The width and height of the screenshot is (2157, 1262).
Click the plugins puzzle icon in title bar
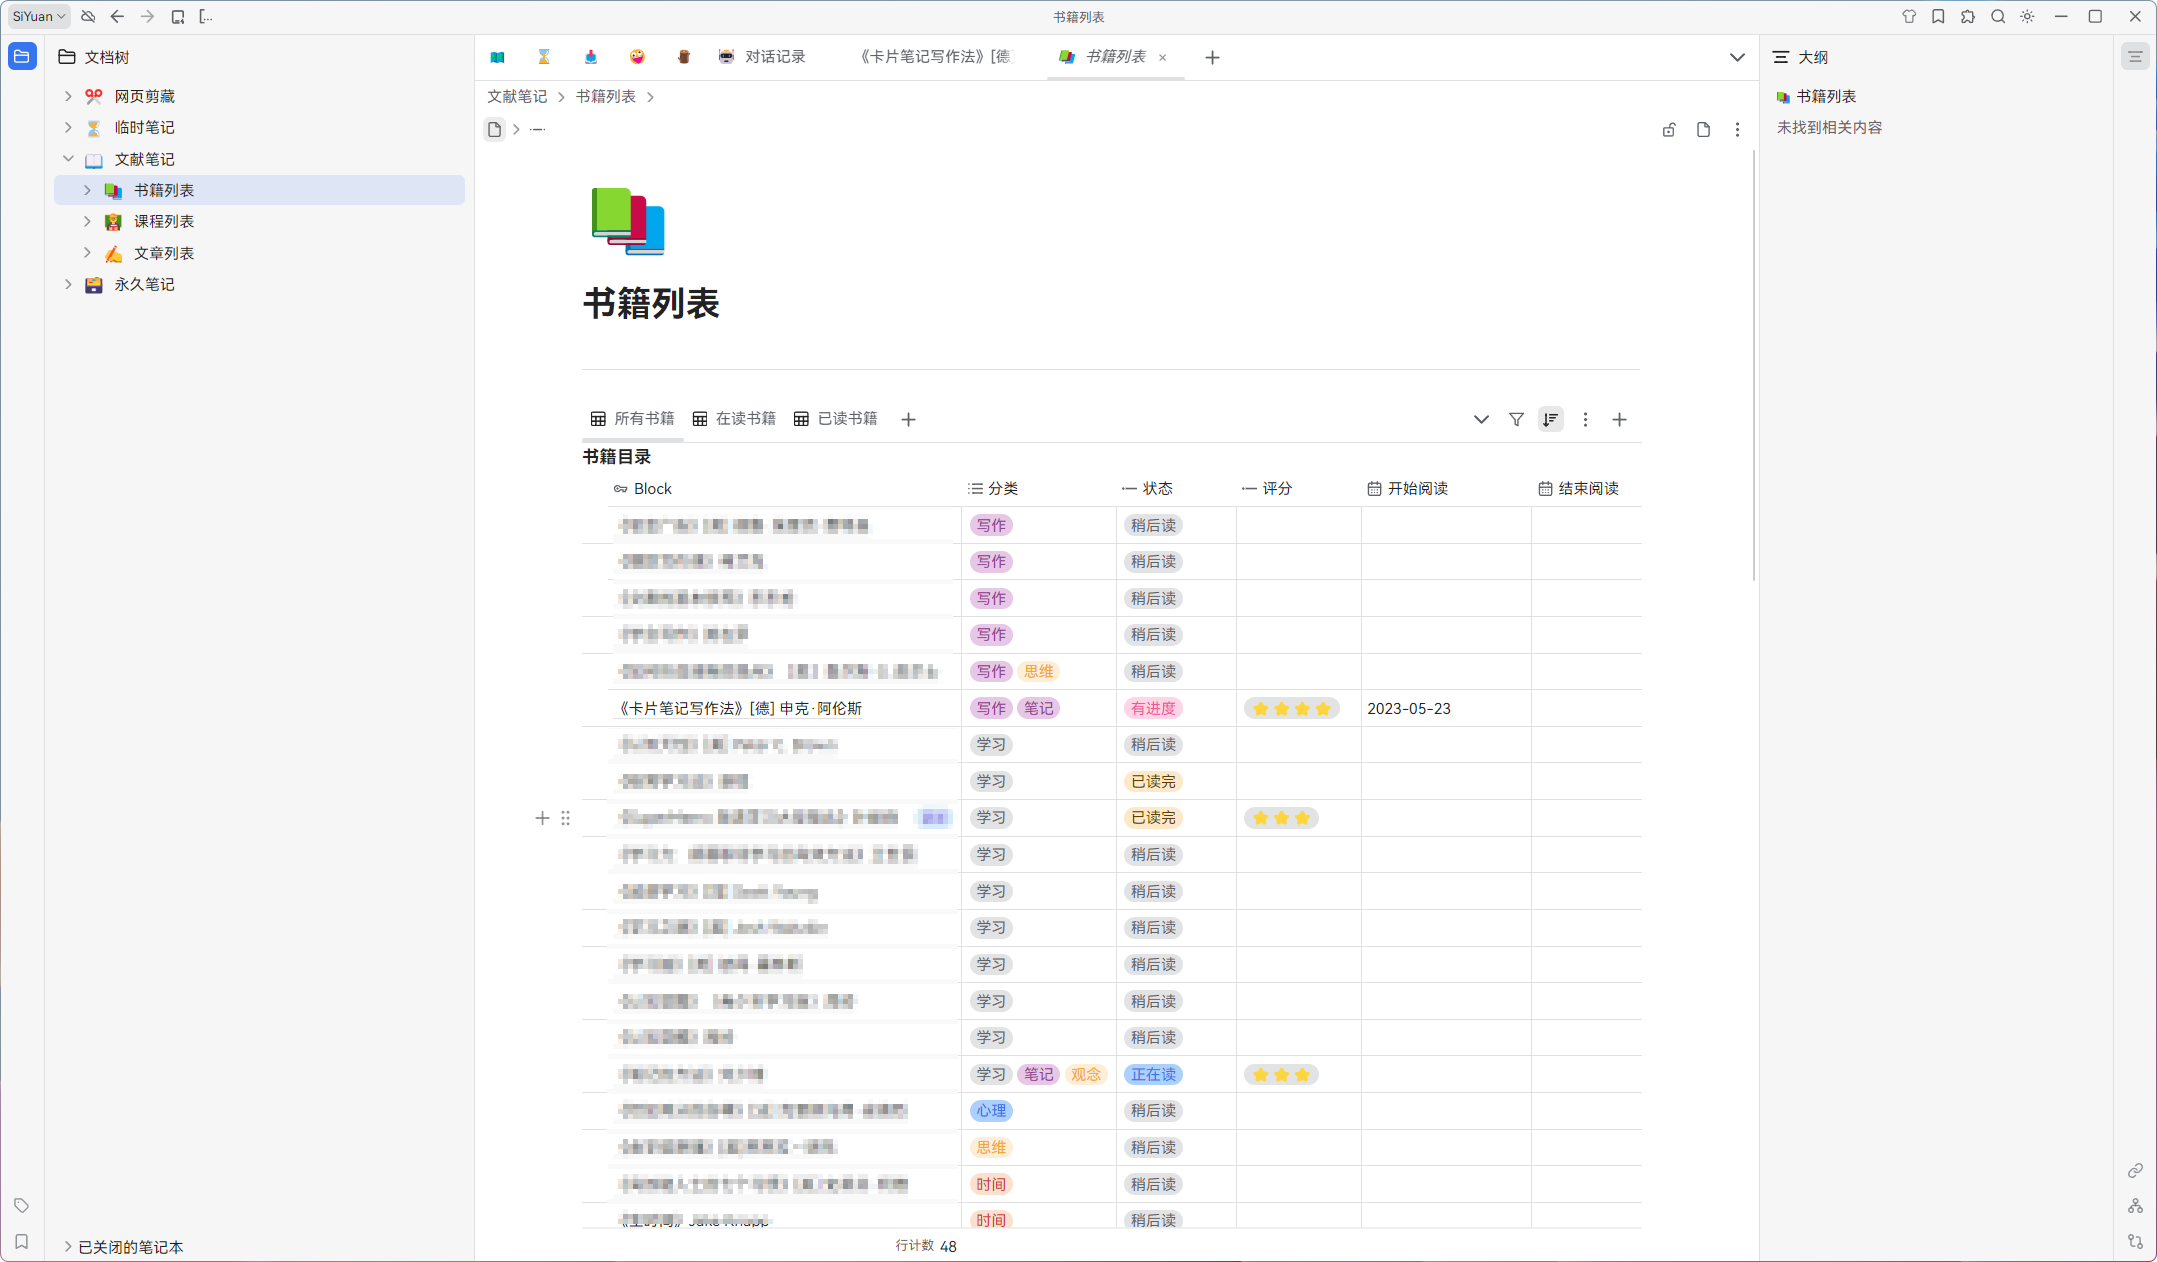click(1967, 17)
